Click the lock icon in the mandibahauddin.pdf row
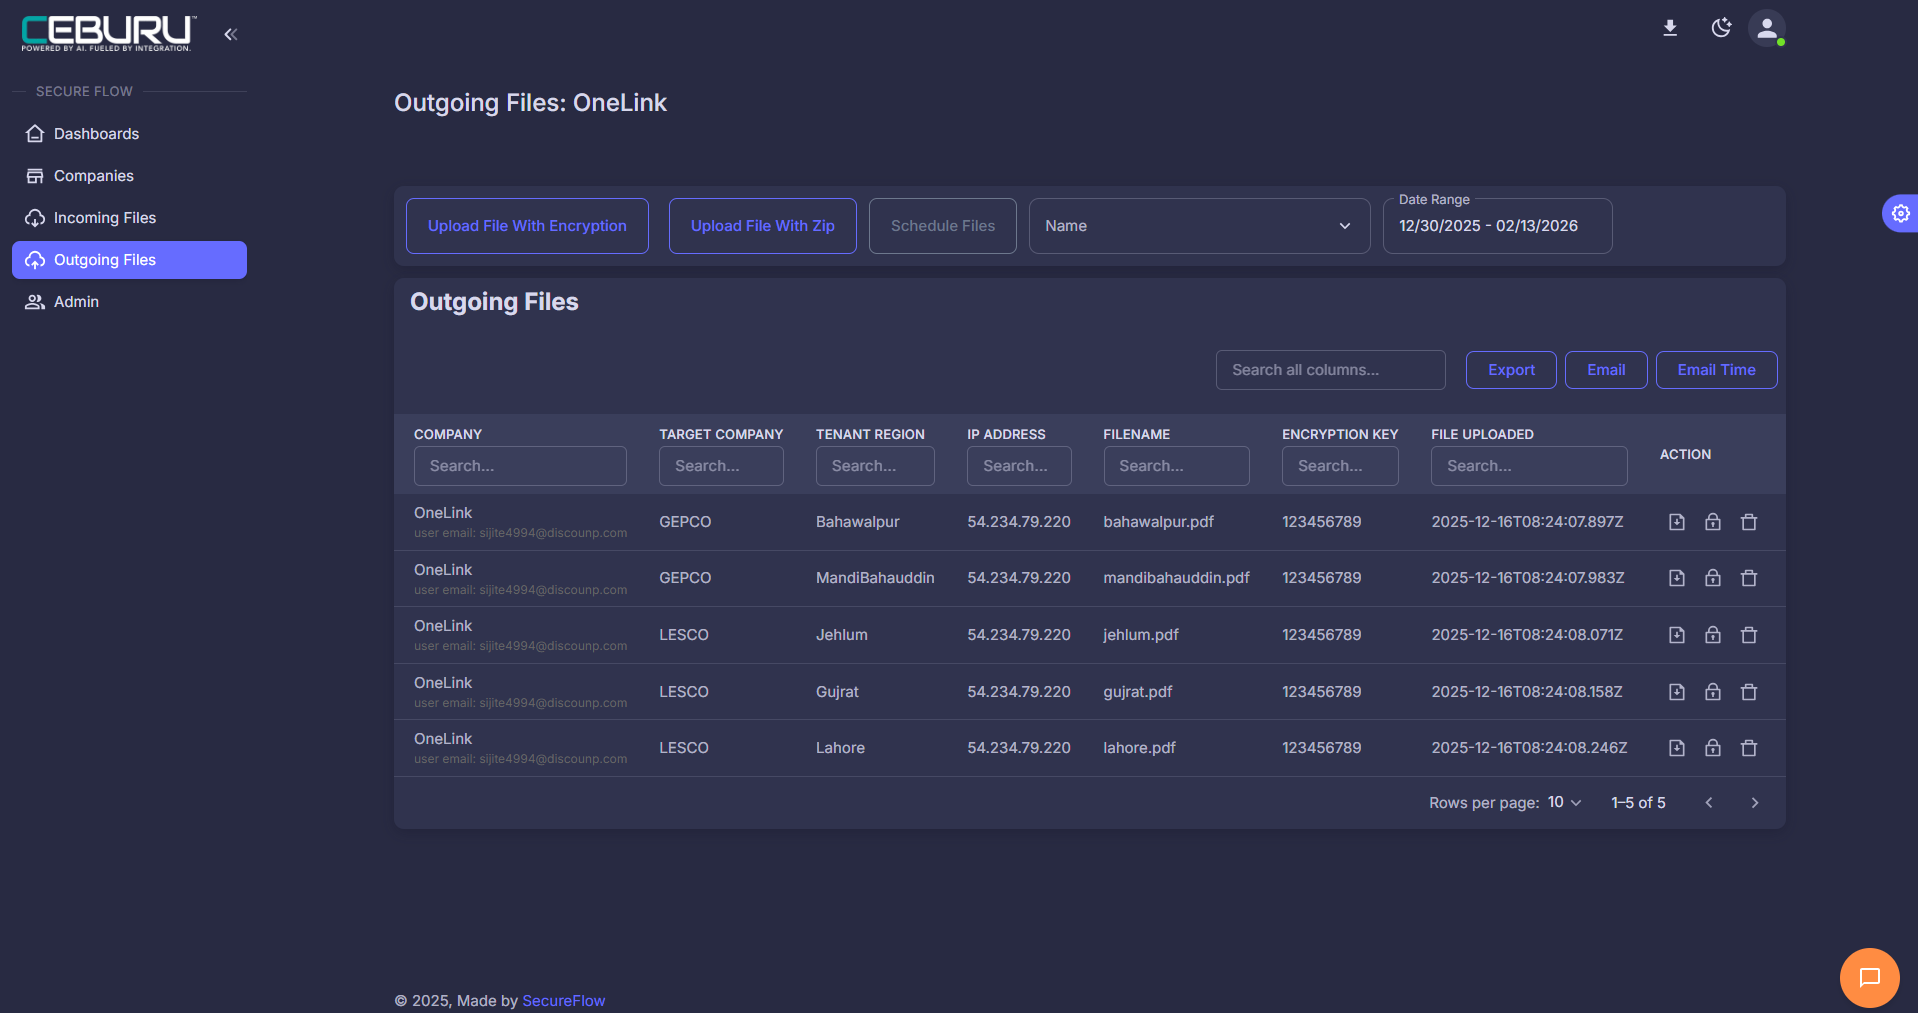 [x=1713, y=578]
